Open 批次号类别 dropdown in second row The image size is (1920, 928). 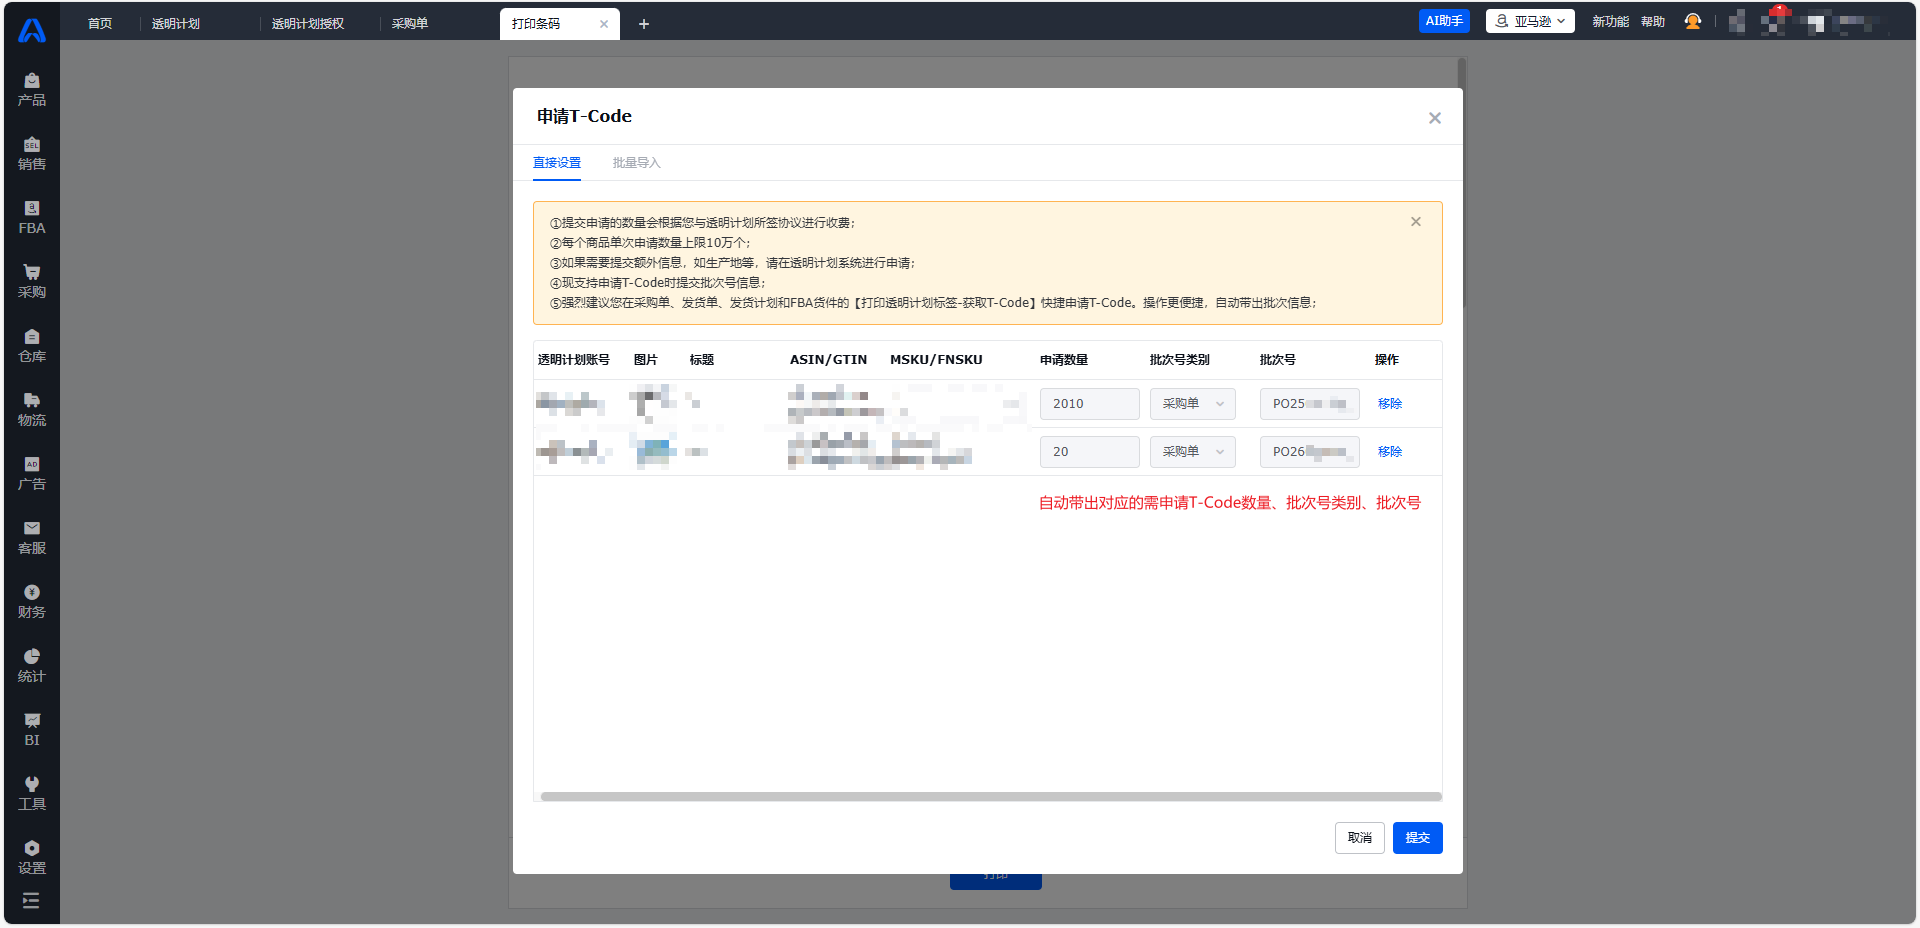click(1192, 452)
